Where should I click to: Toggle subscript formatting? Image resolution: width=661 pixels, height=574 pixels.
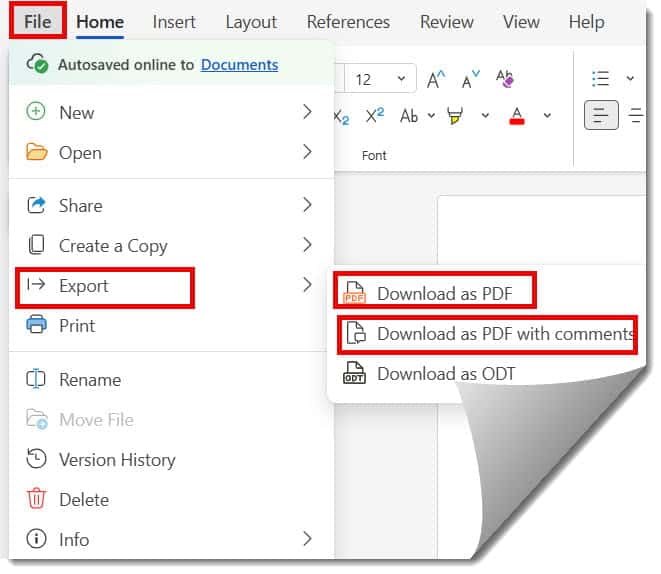(x=342, y=116)
